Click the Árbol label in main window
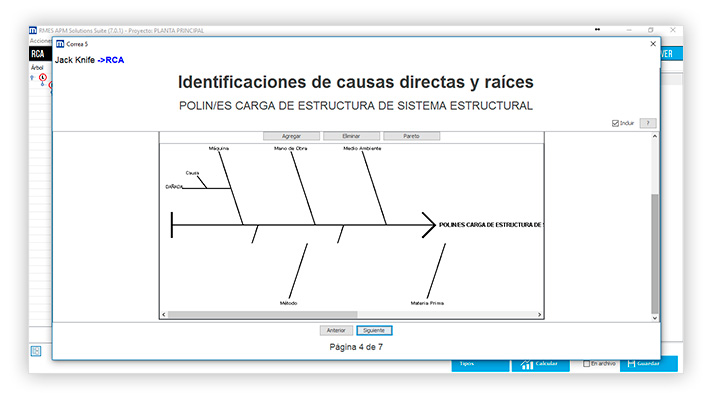This screenshot has height=399, width=716. click(37, 68)
